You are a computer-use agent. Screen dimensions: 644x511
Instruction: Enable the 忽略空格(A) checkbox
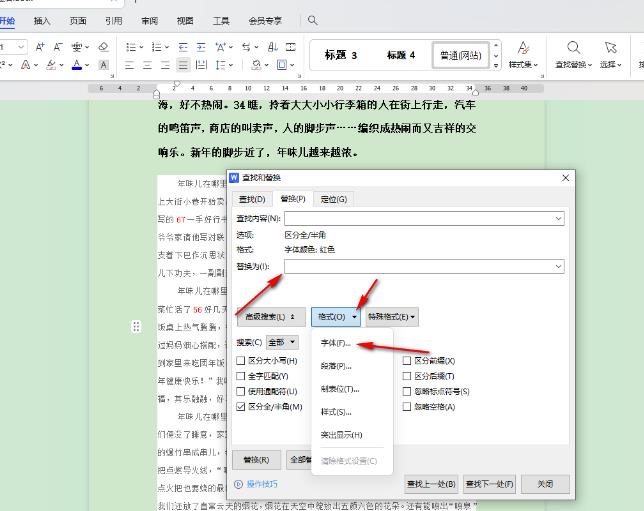(x=407, y=407)
